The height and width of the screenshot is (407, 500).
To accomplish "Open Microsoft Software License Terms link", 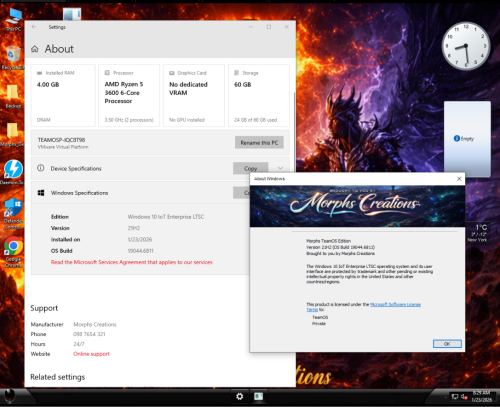I will coord(396,304).
